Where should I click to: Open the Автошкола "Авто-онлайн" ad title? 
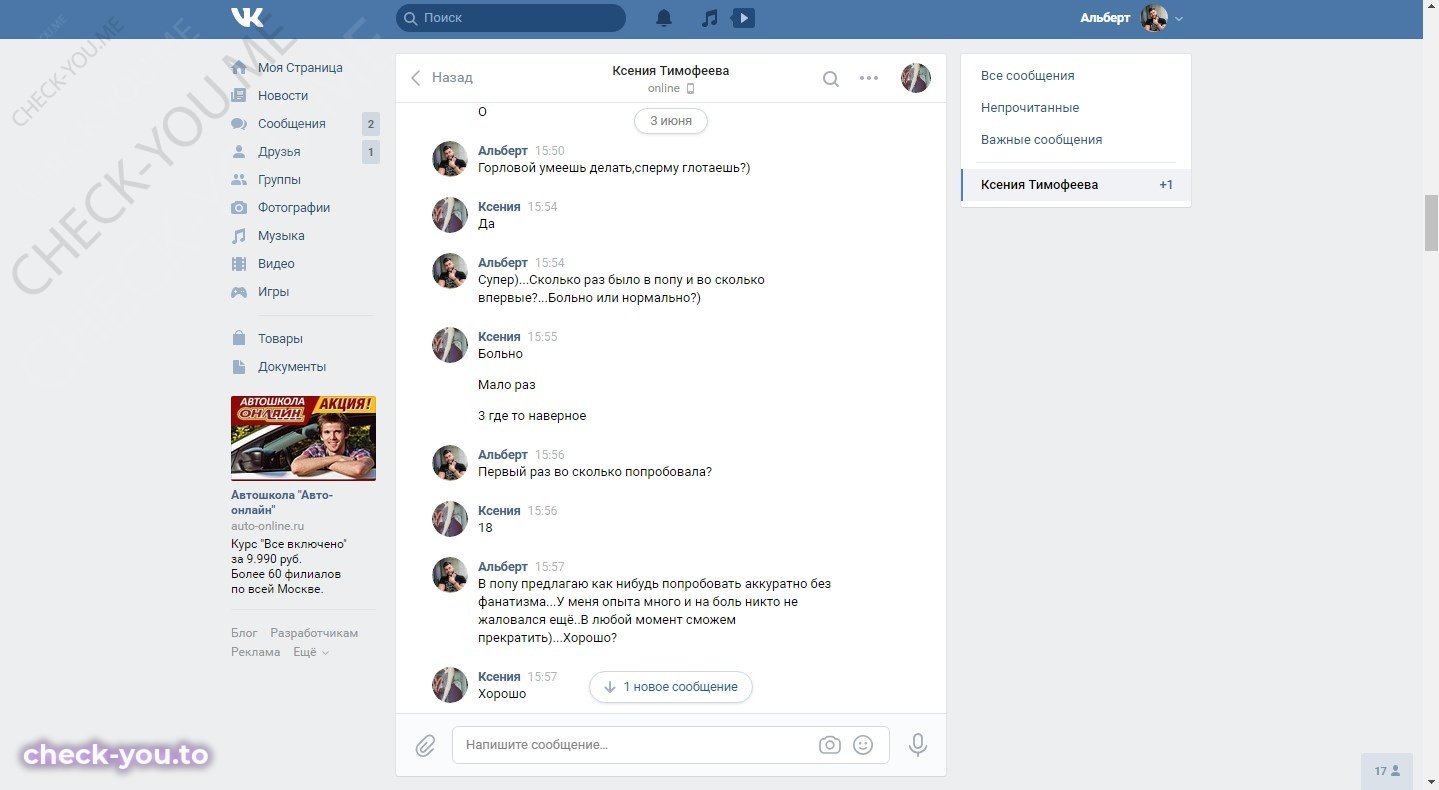tap(282, 502)
